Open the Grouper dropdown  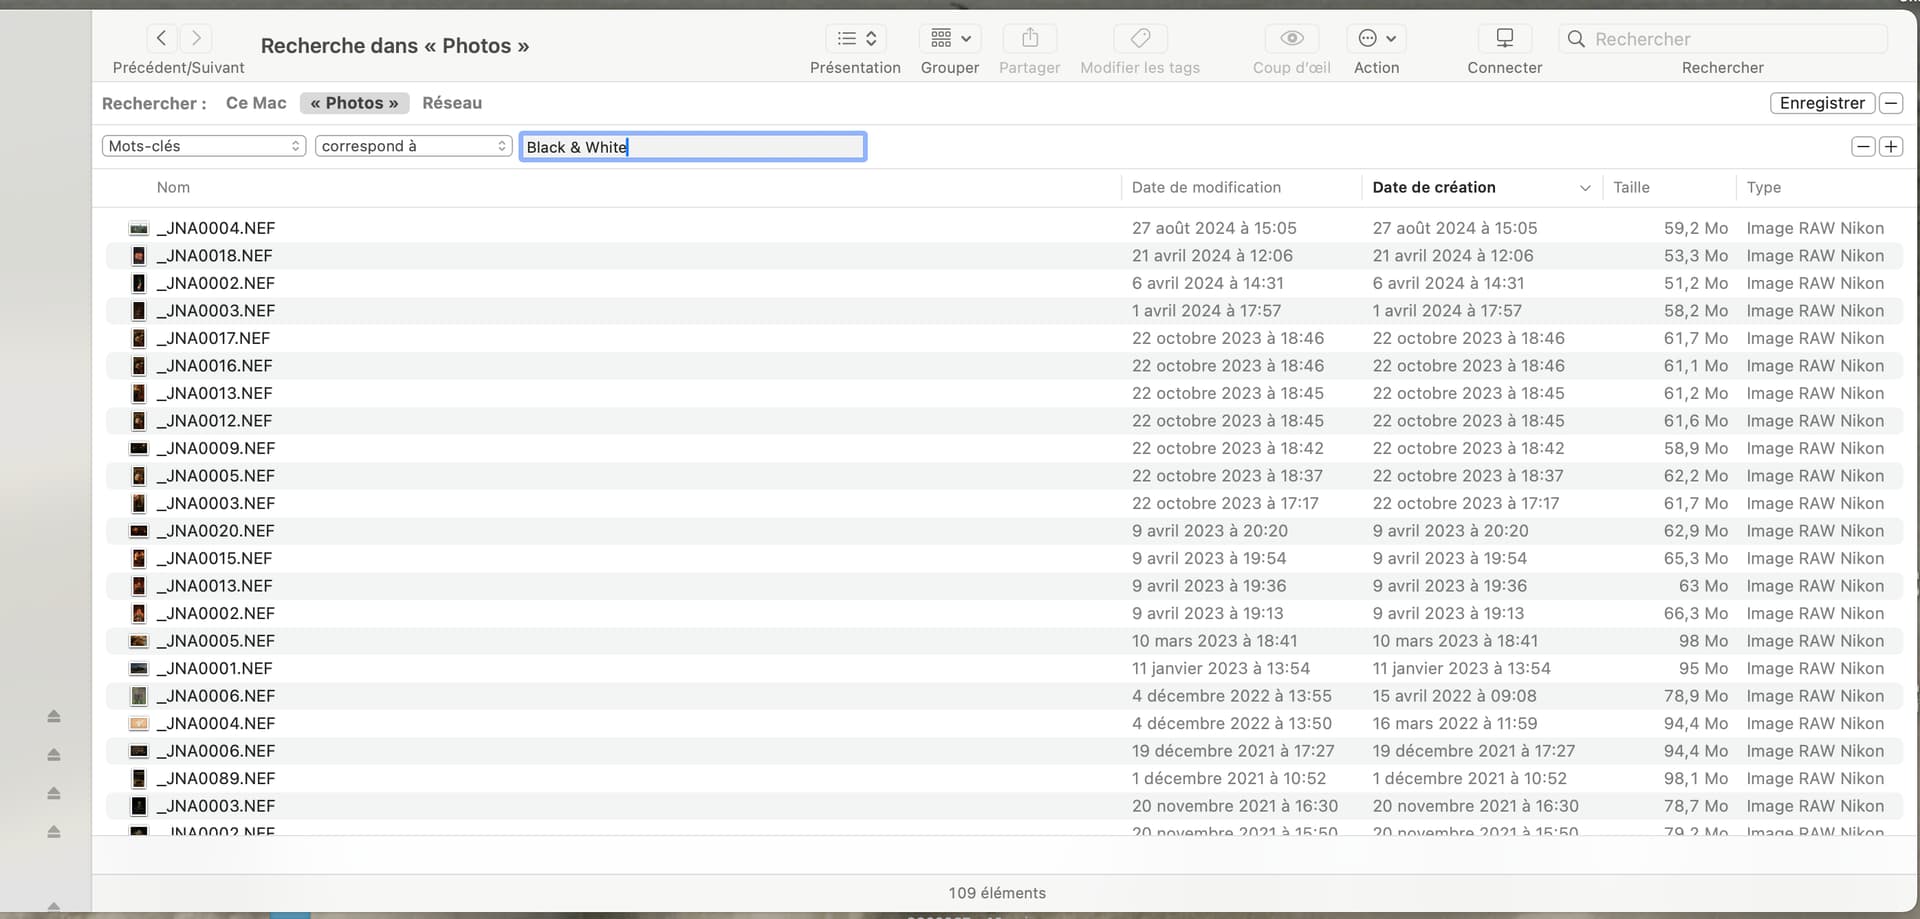pos(950,38)
